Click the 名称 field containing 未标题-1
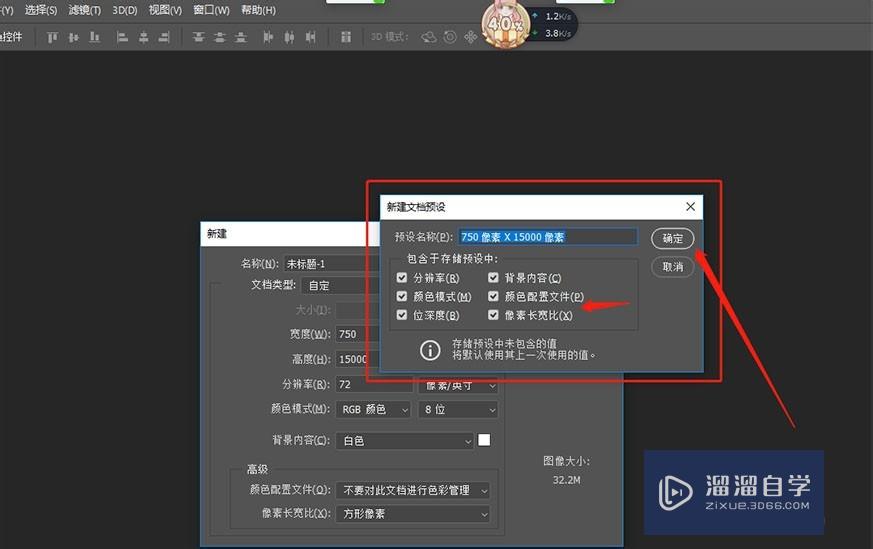Viewport: 873px width, 549px height. (x=332, y=263)
